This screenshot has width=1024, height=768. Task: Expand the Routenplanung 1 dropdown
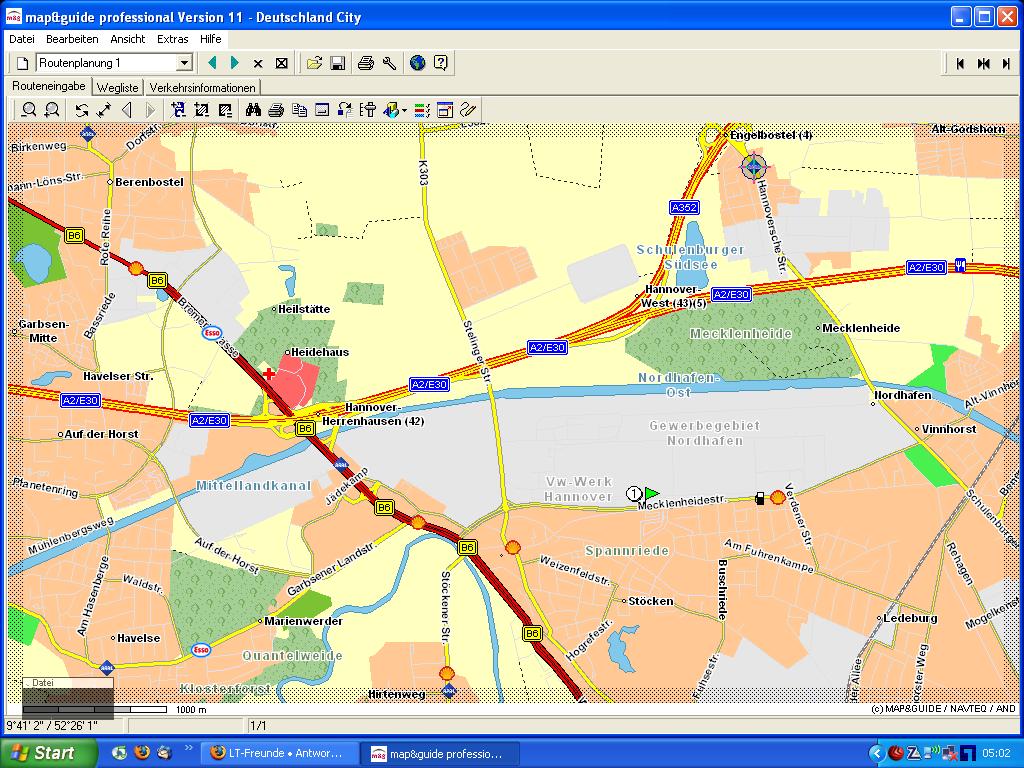(184, 63)
